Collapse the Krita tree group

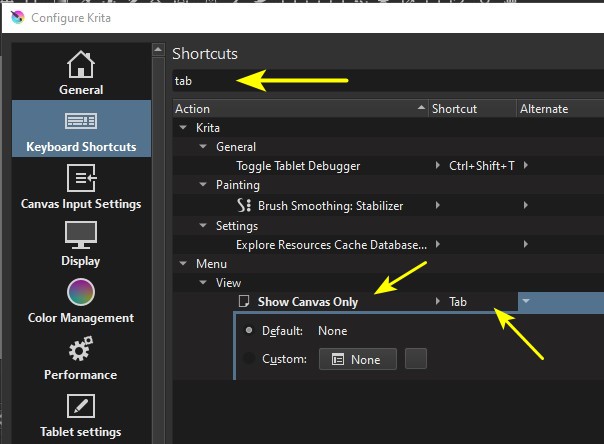click(183, 127)
